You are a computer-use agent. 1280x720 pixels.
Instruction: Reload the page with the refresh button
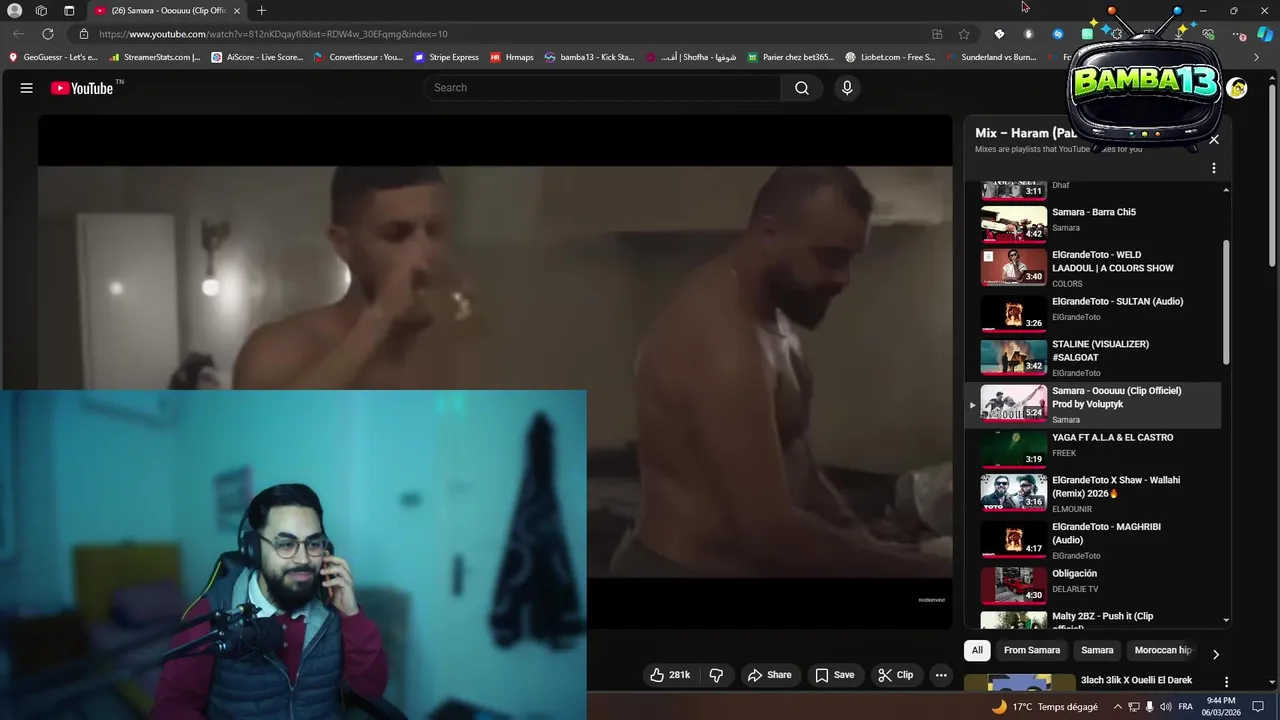click(47, 34)
